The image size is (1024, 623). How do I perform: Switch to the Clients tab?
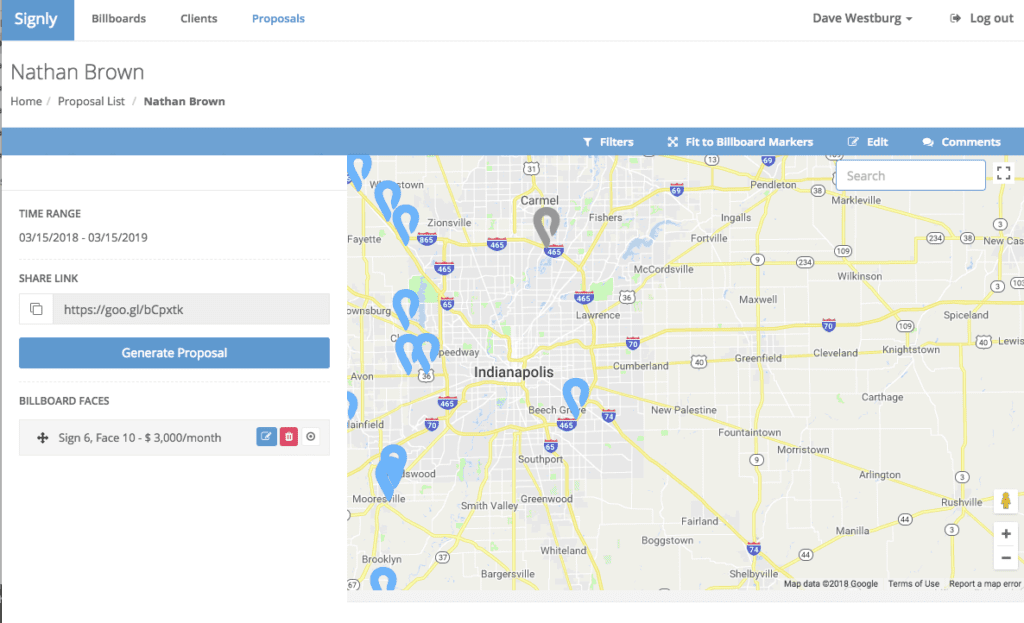pyautogui.click(x=199, y=19)
